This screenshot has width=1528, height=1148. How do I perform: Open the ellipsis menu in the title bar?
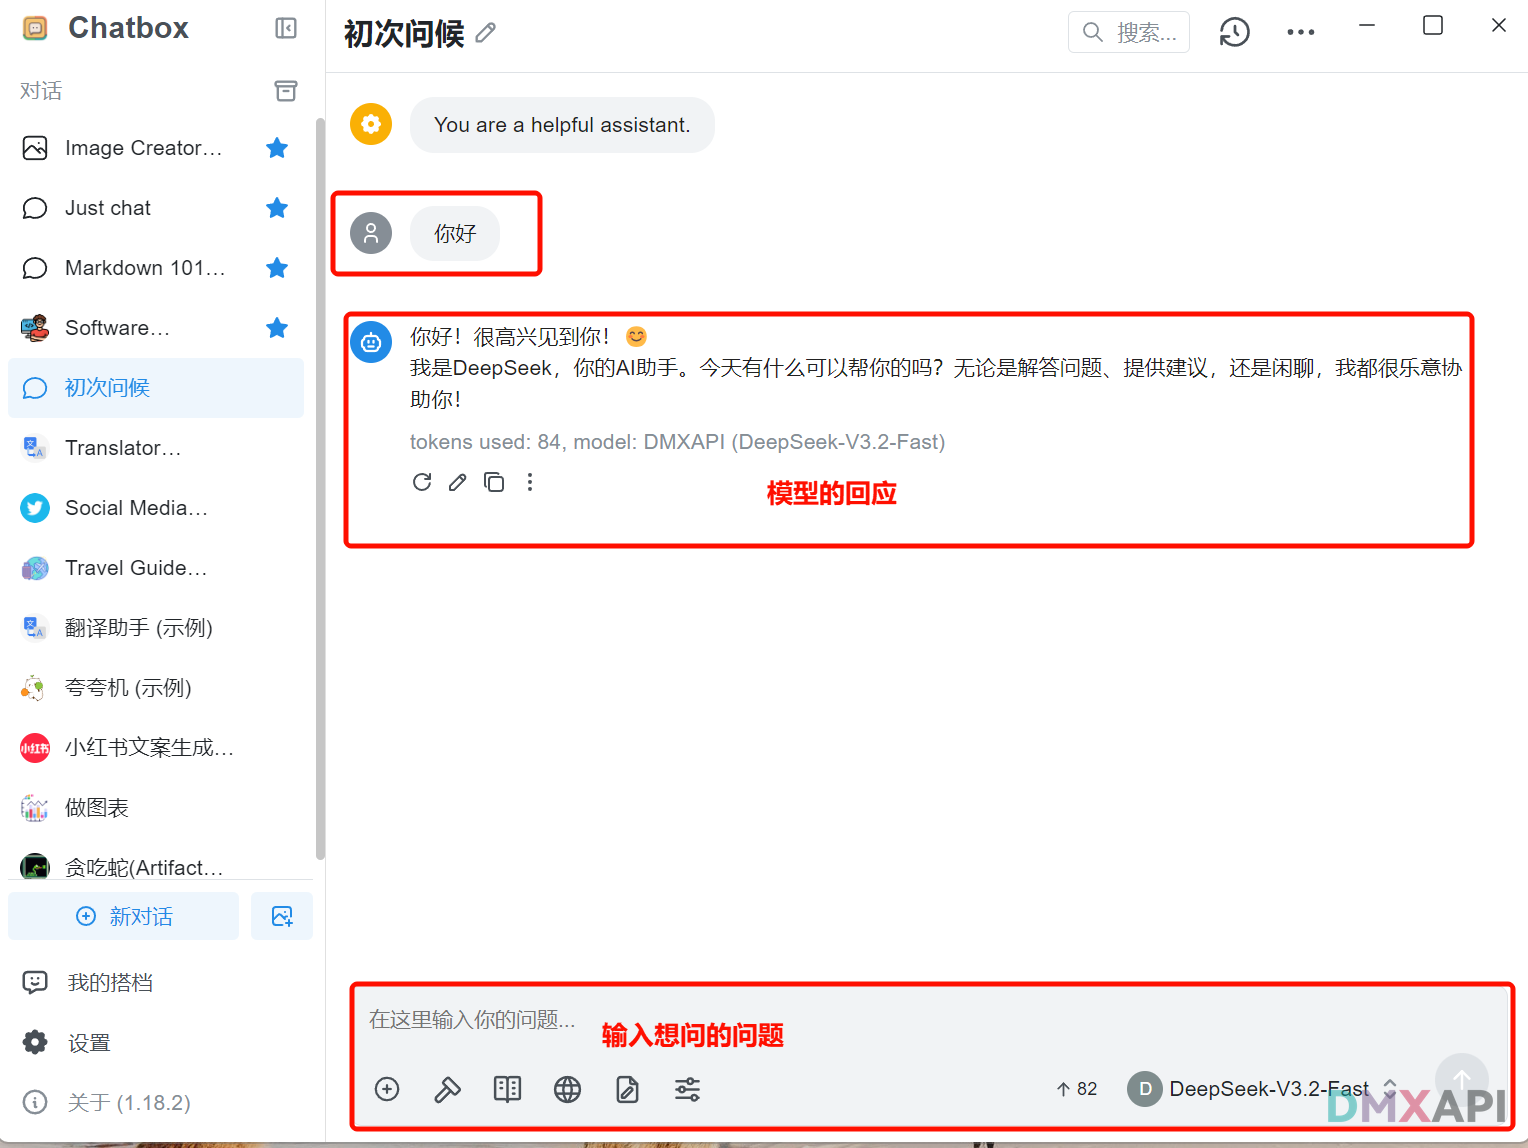pos(1300,31)
